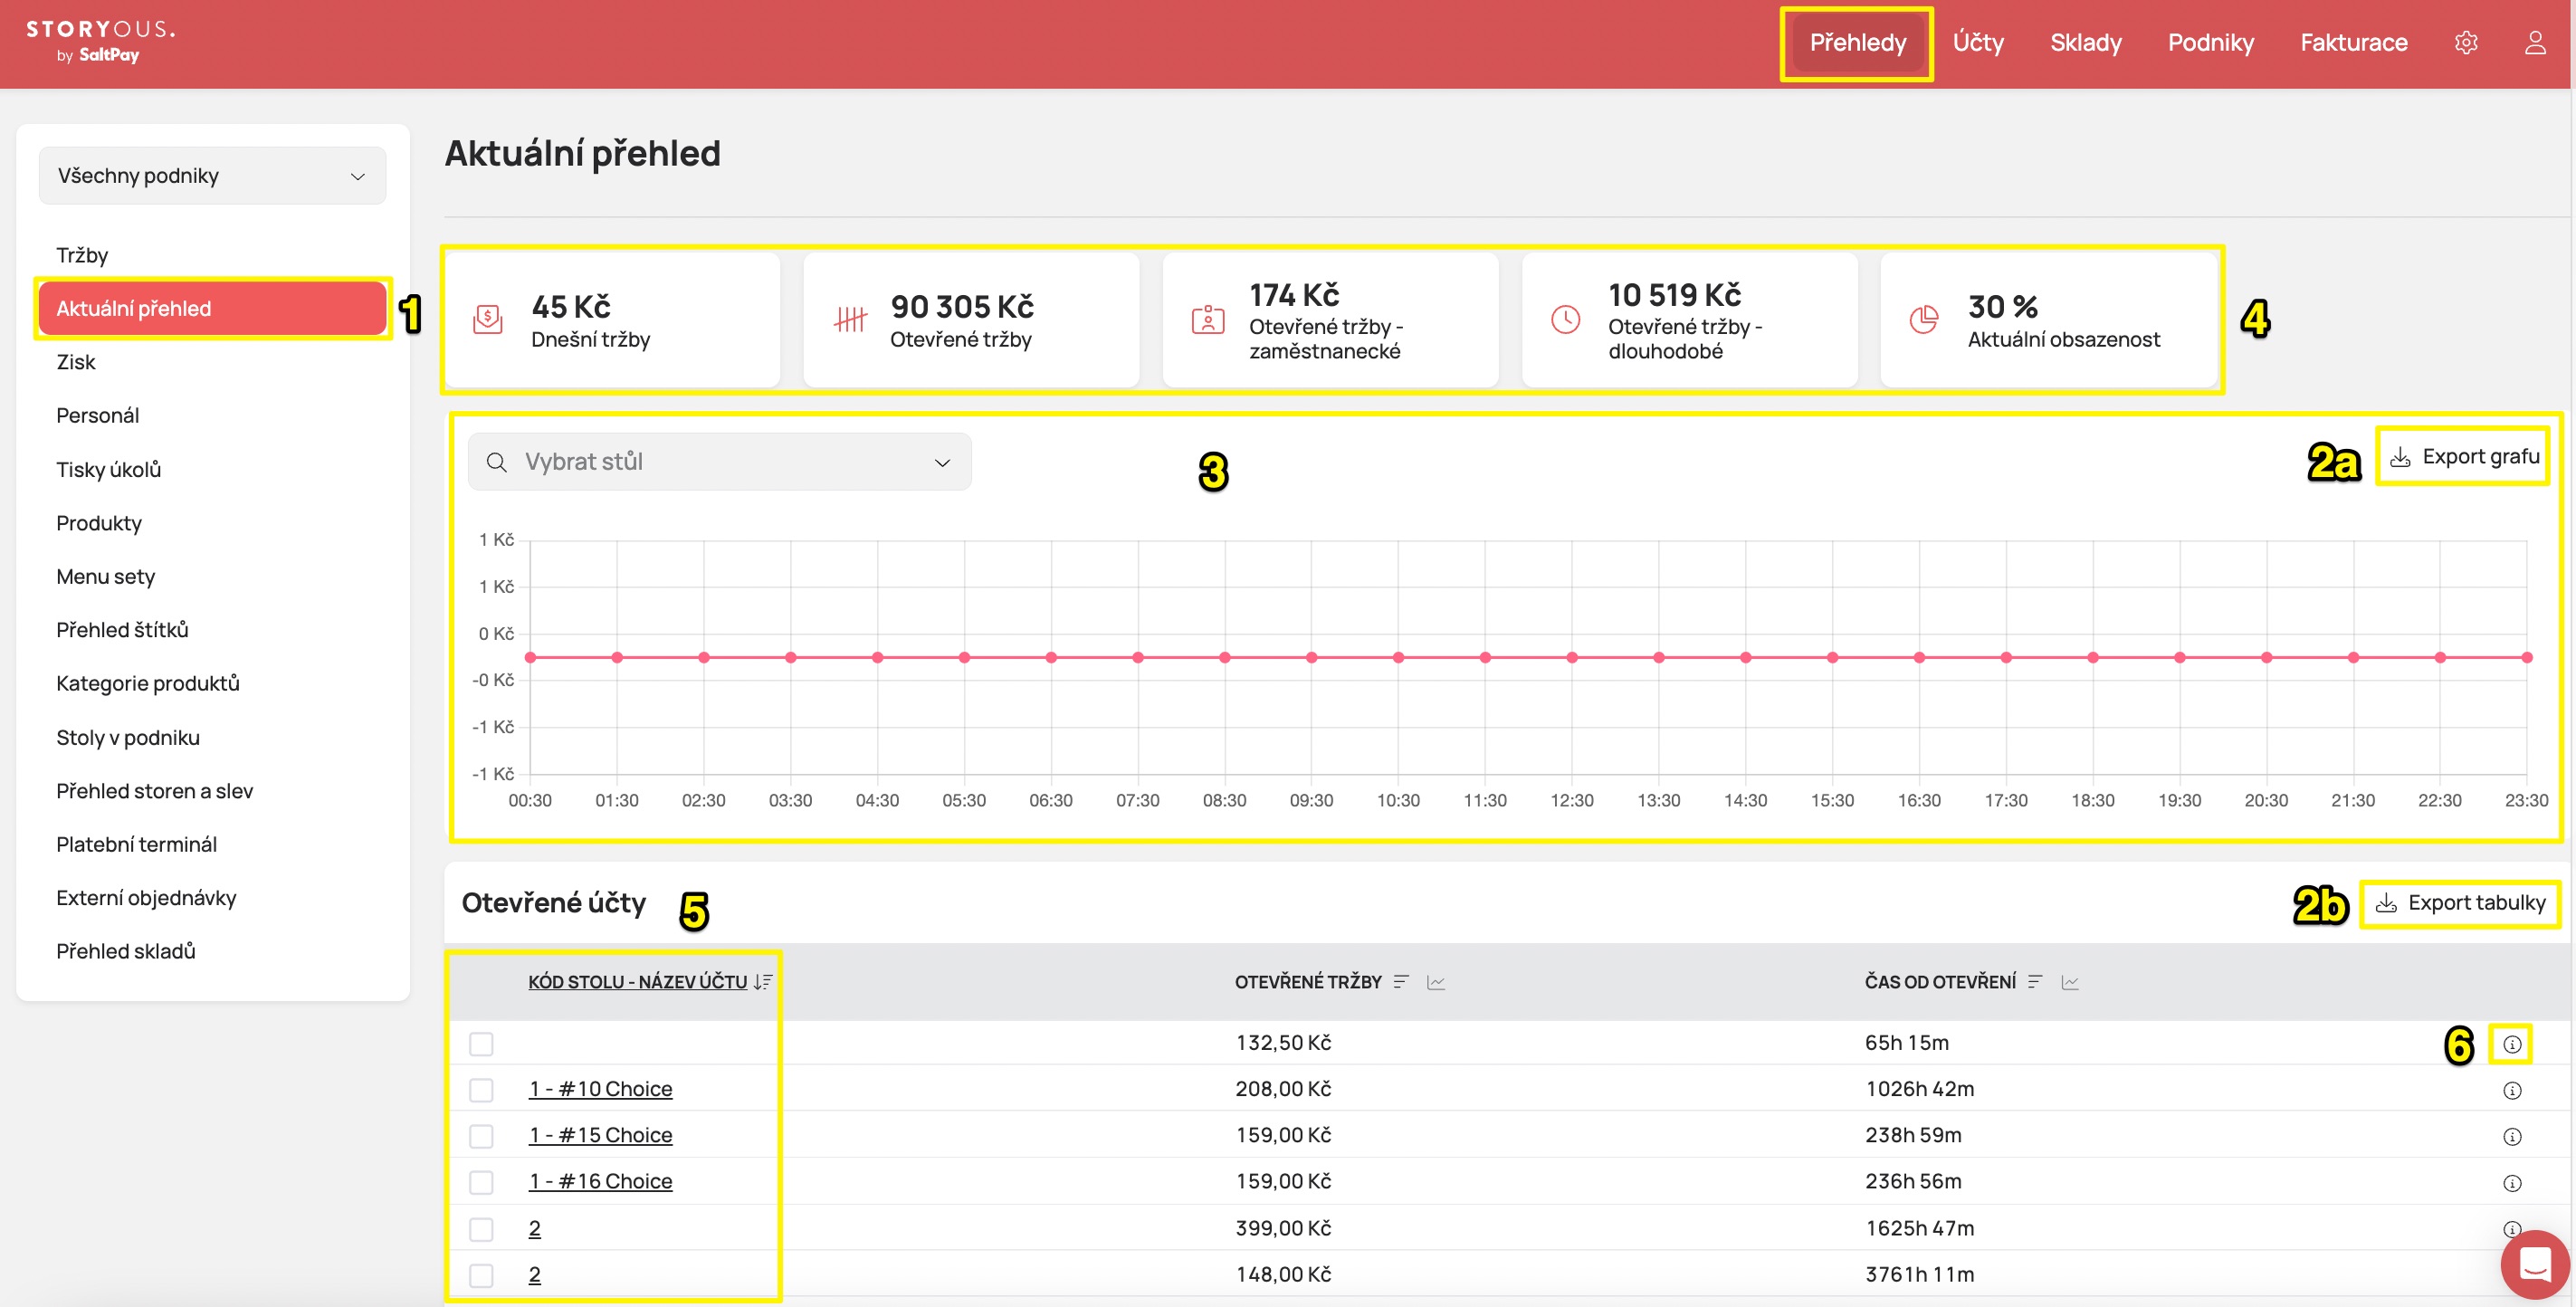Open info icon for 159,00 Kč #15 row
Screen dimensions: 2576x1307
point(2512,1136)
